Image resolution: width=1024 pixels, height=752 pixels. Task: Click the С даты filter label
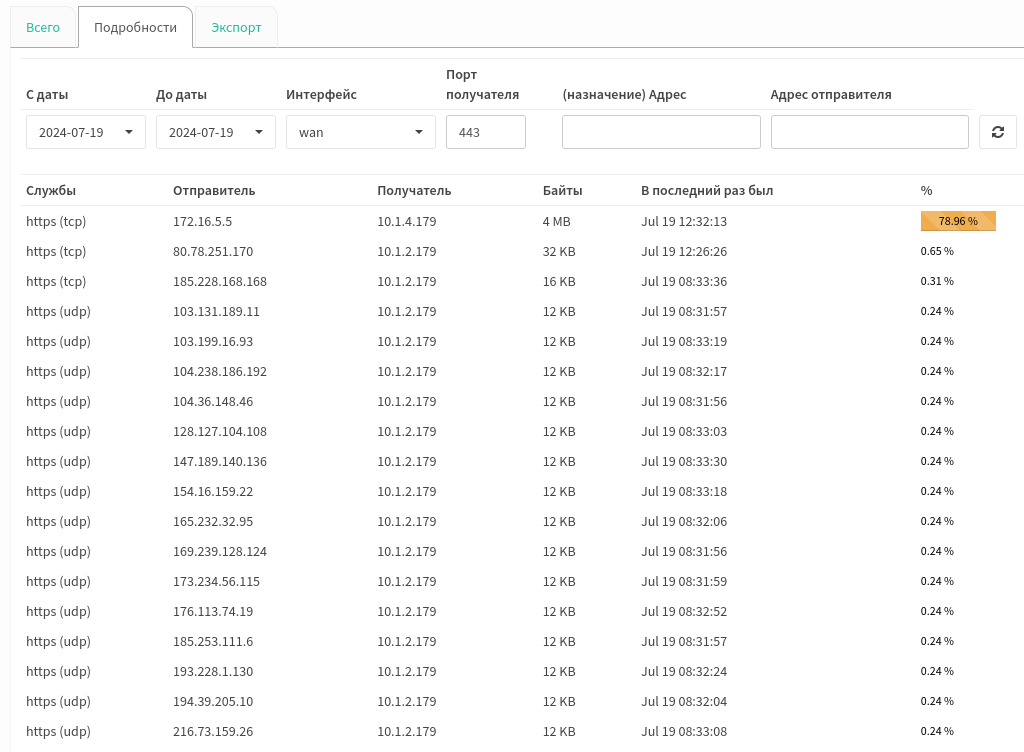pyautogui.click(x=47, y=95)
